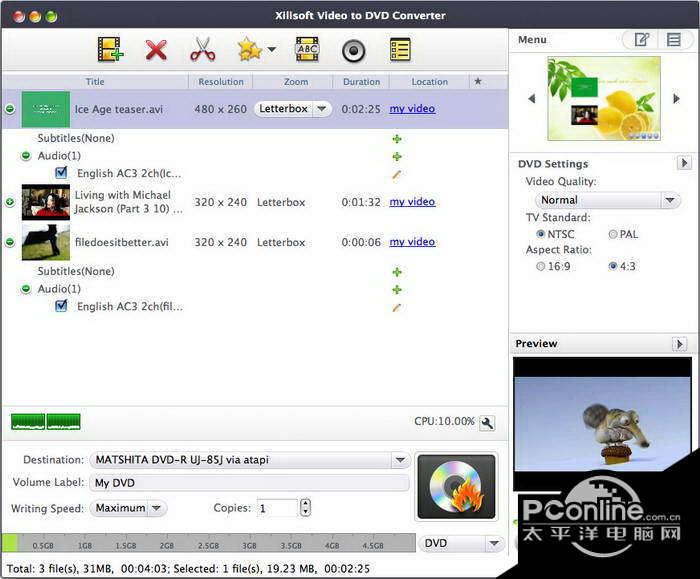Expand the effects tool dropdown arrow
700x579 pixels.
(271, 49)
